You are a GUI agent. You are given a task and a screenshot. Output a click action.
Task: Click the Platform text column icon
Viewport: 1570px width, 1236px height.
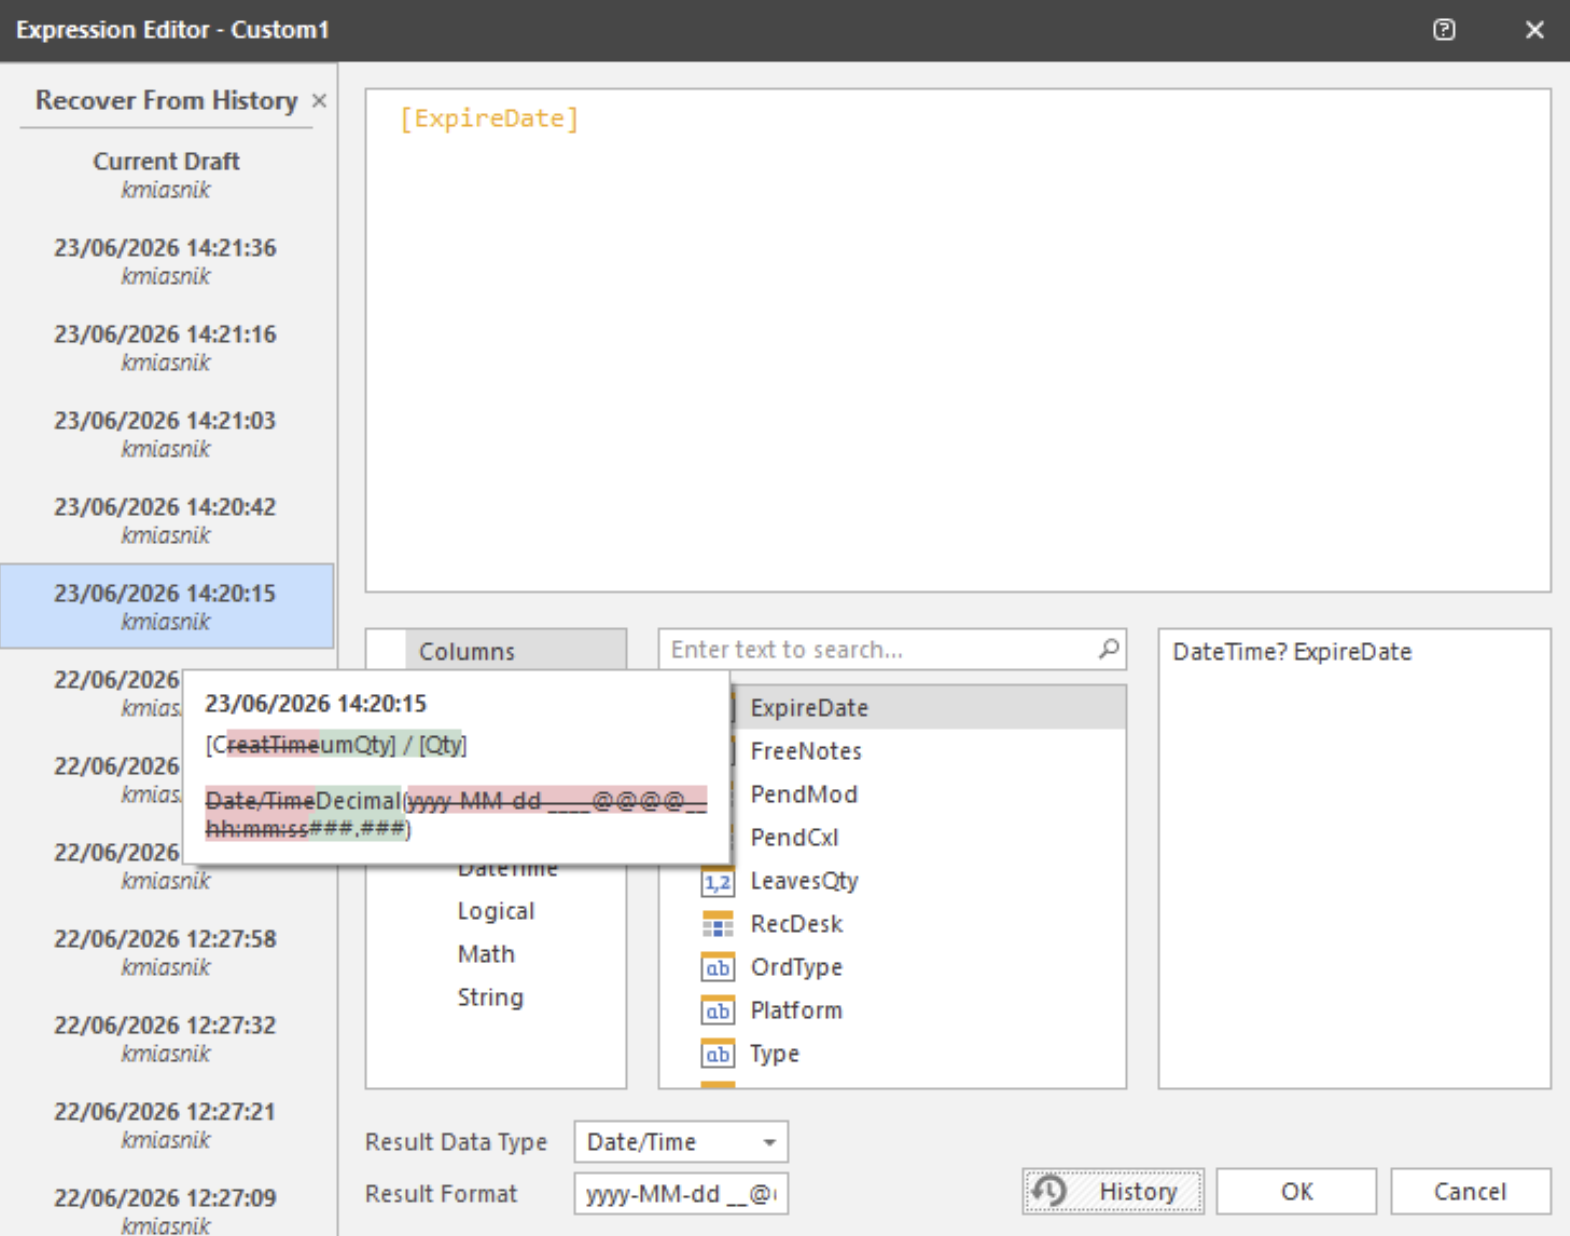click(718, 1010)
